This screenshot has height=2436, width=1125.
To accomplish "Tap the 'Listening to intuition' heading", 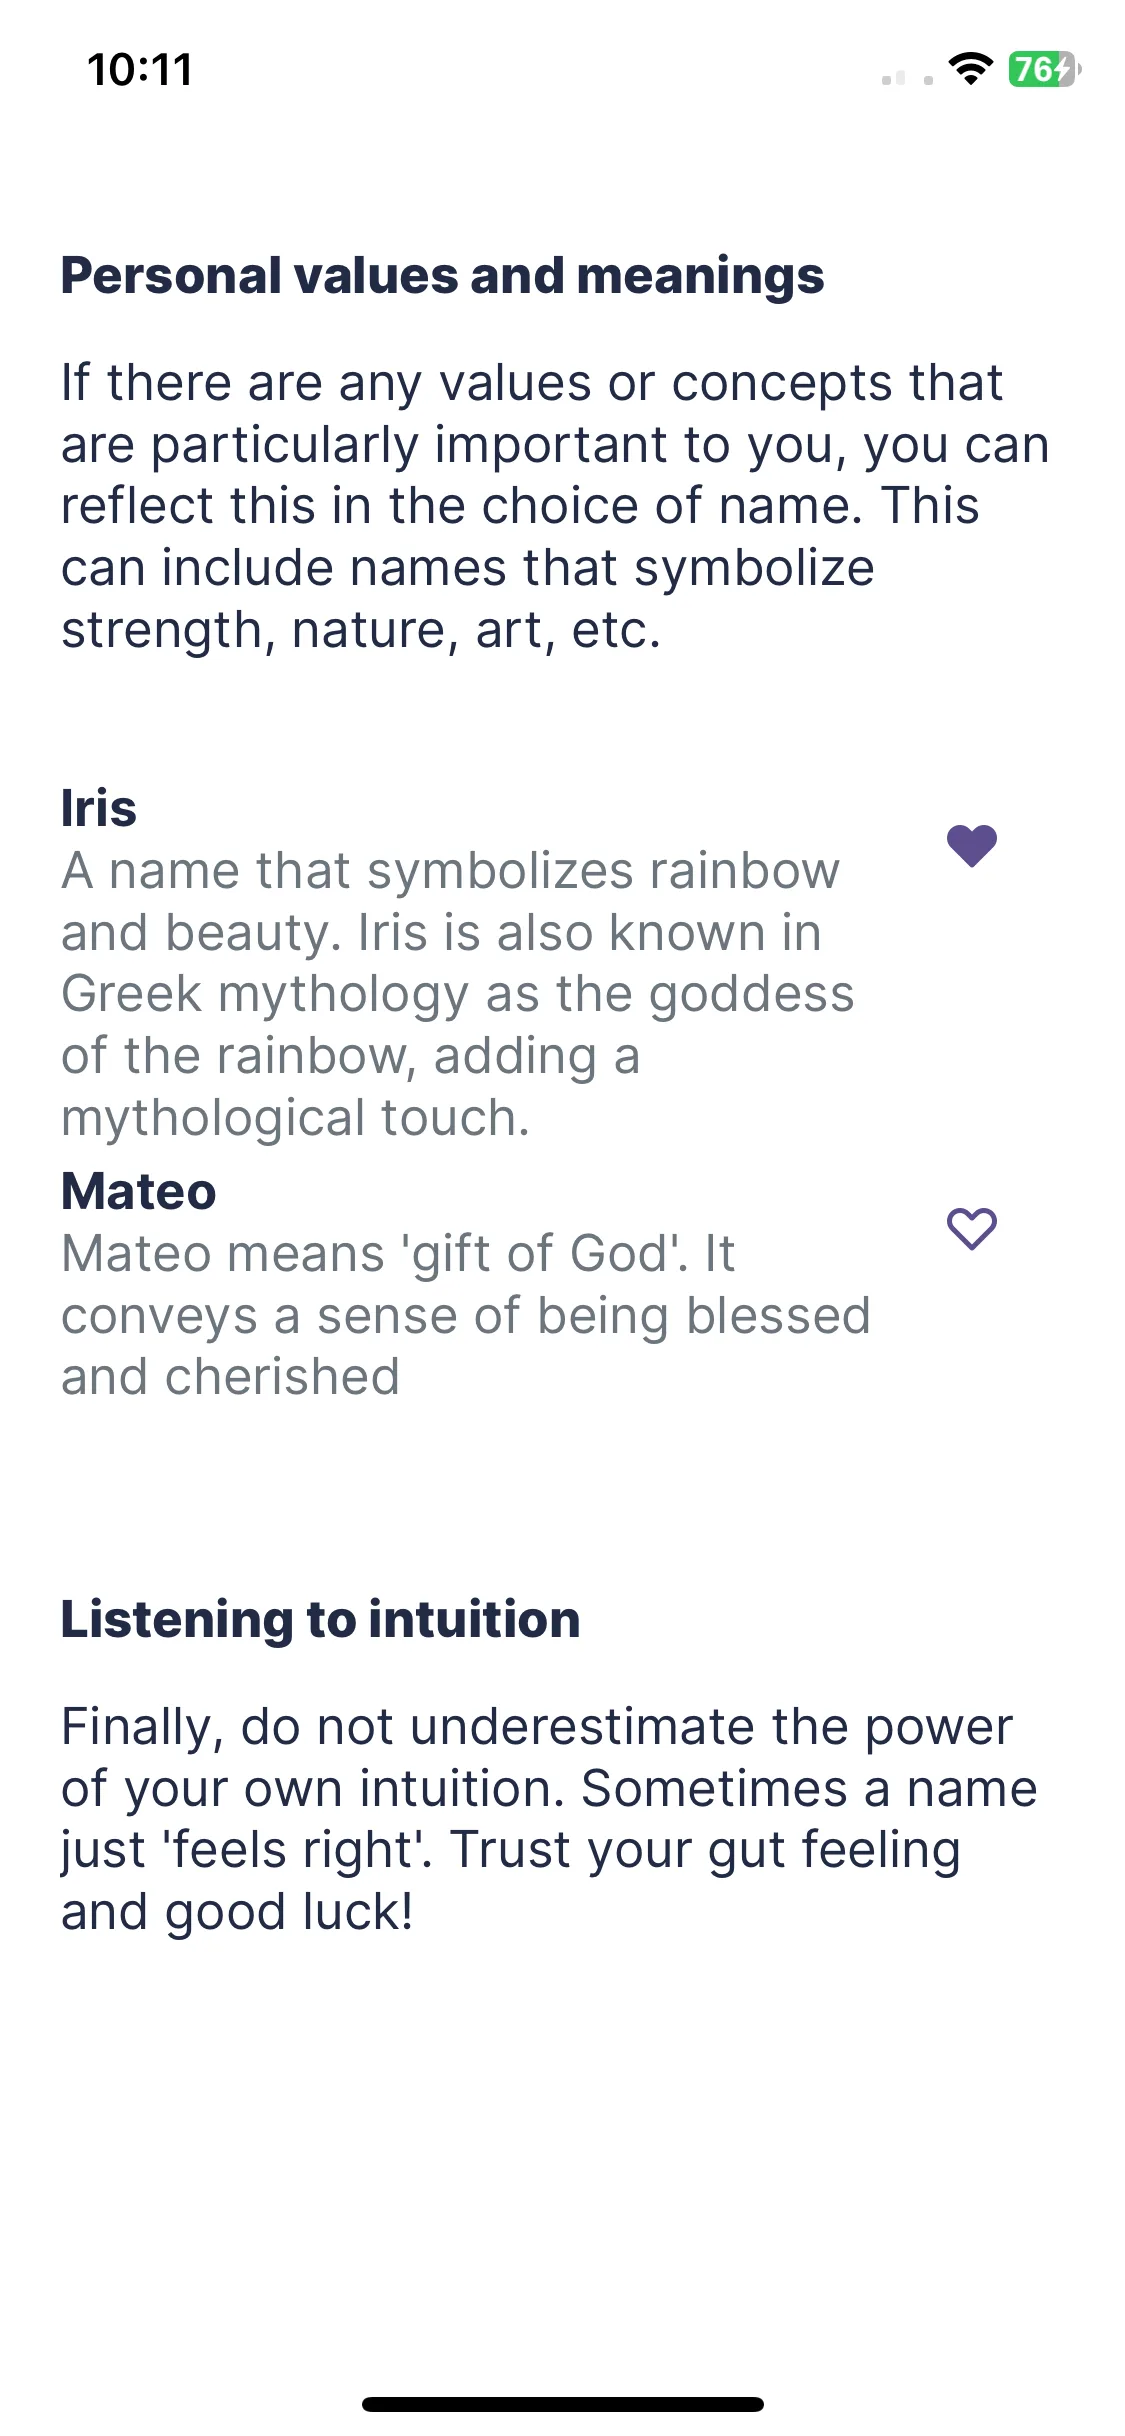I will point(320,1619).
